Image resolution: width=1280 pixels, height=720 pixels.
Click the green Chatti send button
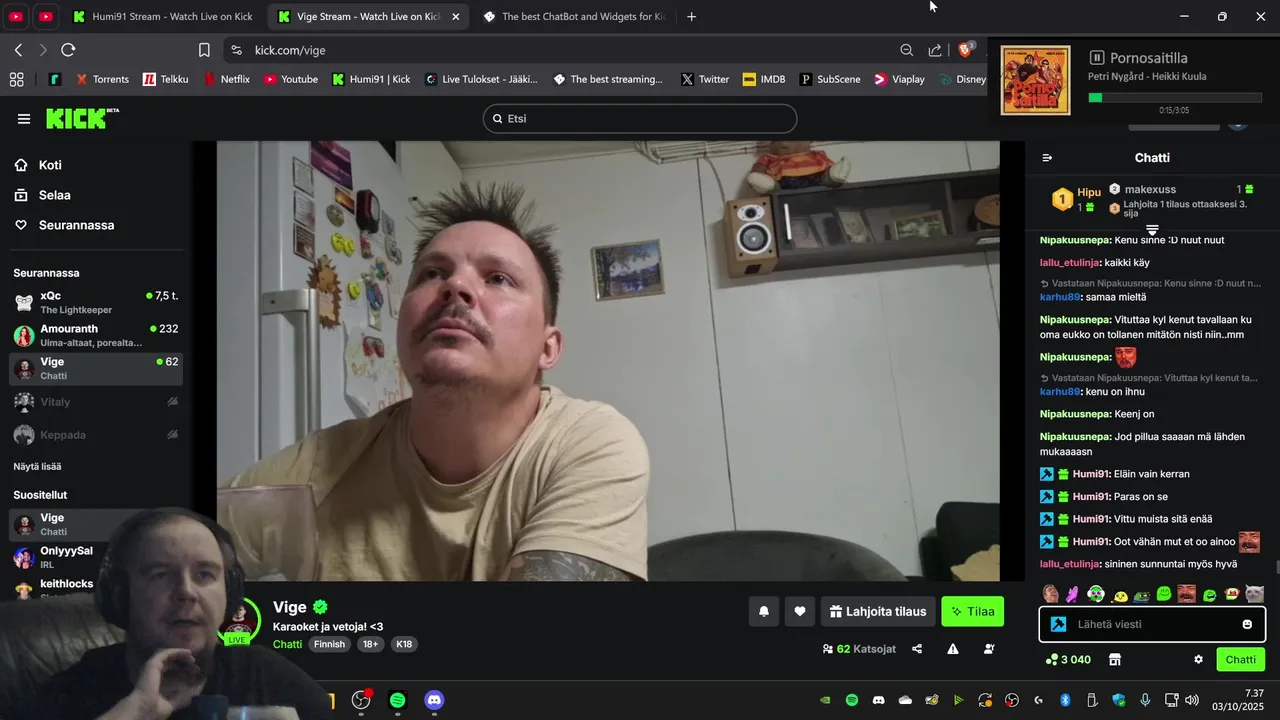point(1241,659)
